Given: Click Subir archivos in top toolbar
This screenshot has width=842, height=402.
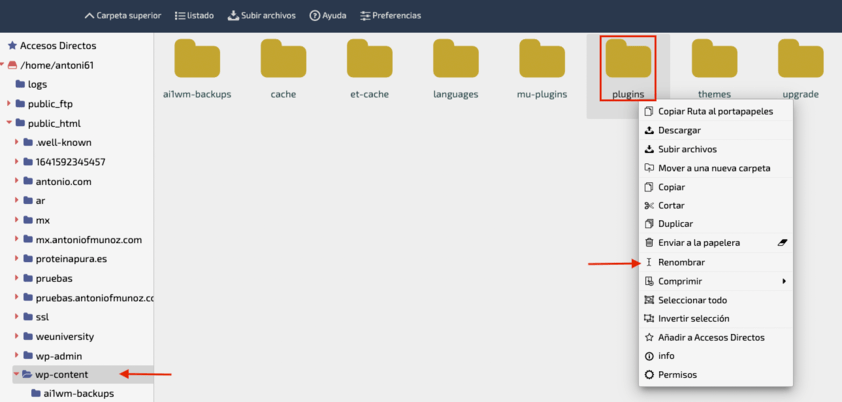Looking at the screenshot, I should pos(262,16).
